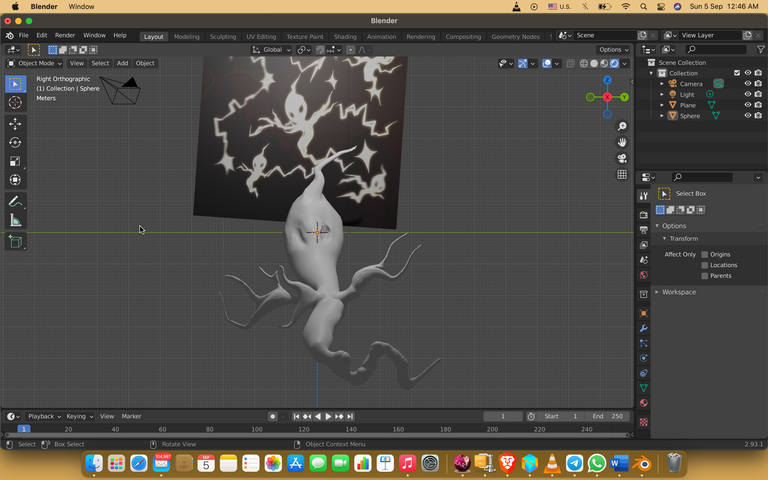The image size is (768, 480).
Task: Click the frame 1 playhead marker
Action: click(24, 429)
